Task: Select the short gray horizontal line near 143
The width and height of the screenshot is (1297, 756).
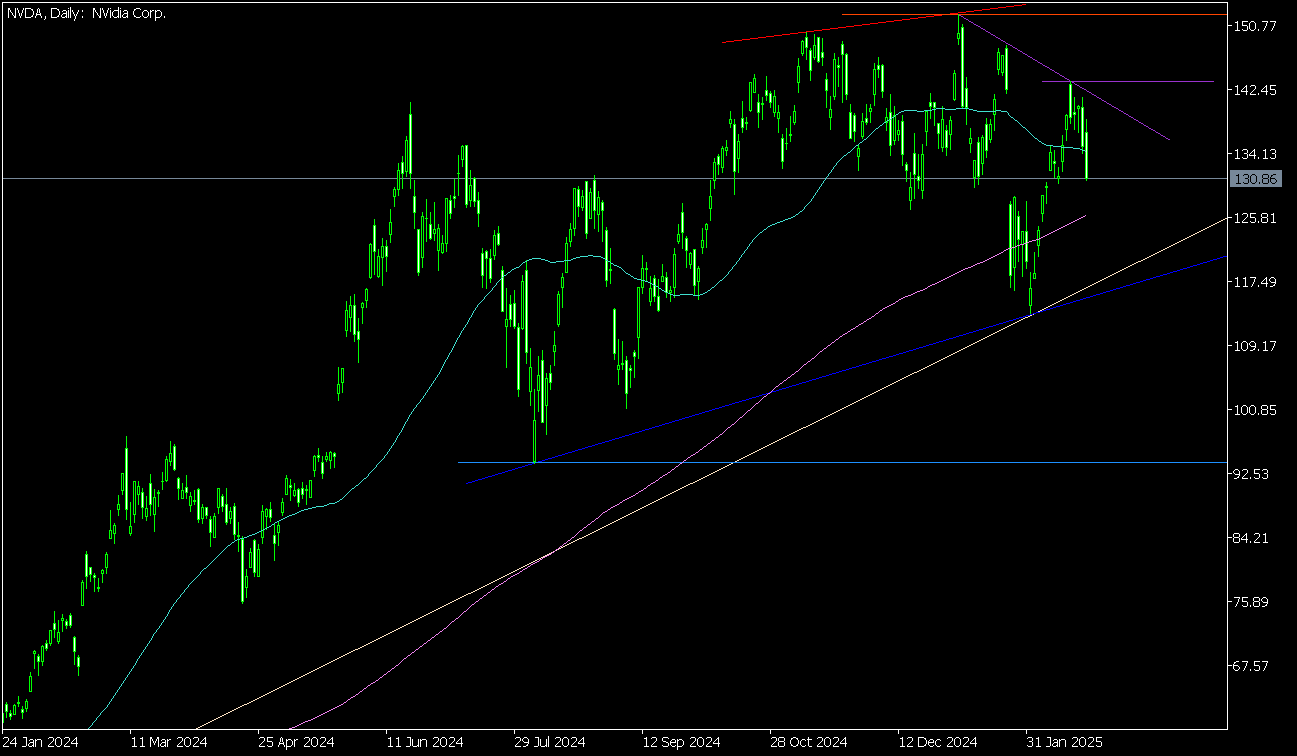Action: [x=1128, y=81]
